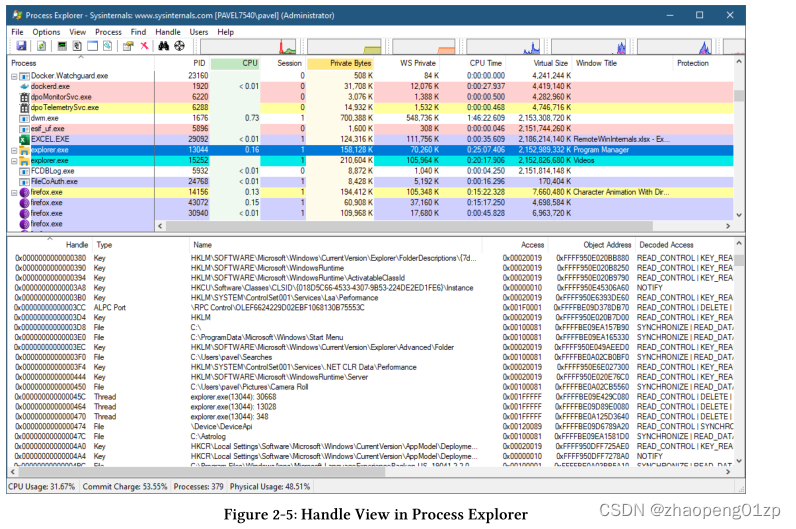Click the crosshair Find Window's Process icon

click(x=179, y=46)
